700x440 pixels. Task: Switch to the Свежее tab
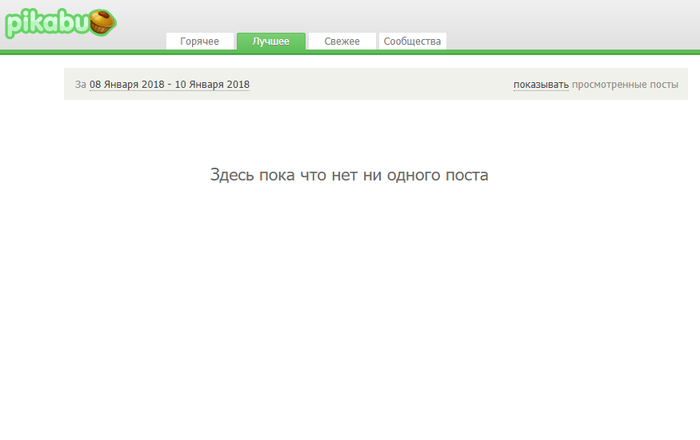click(x=342, y=41)
